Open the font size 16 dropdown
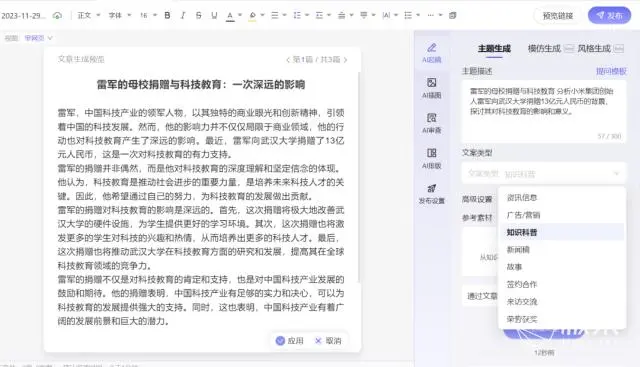Viewport: 640px width, 367px height. coord(148,16)
